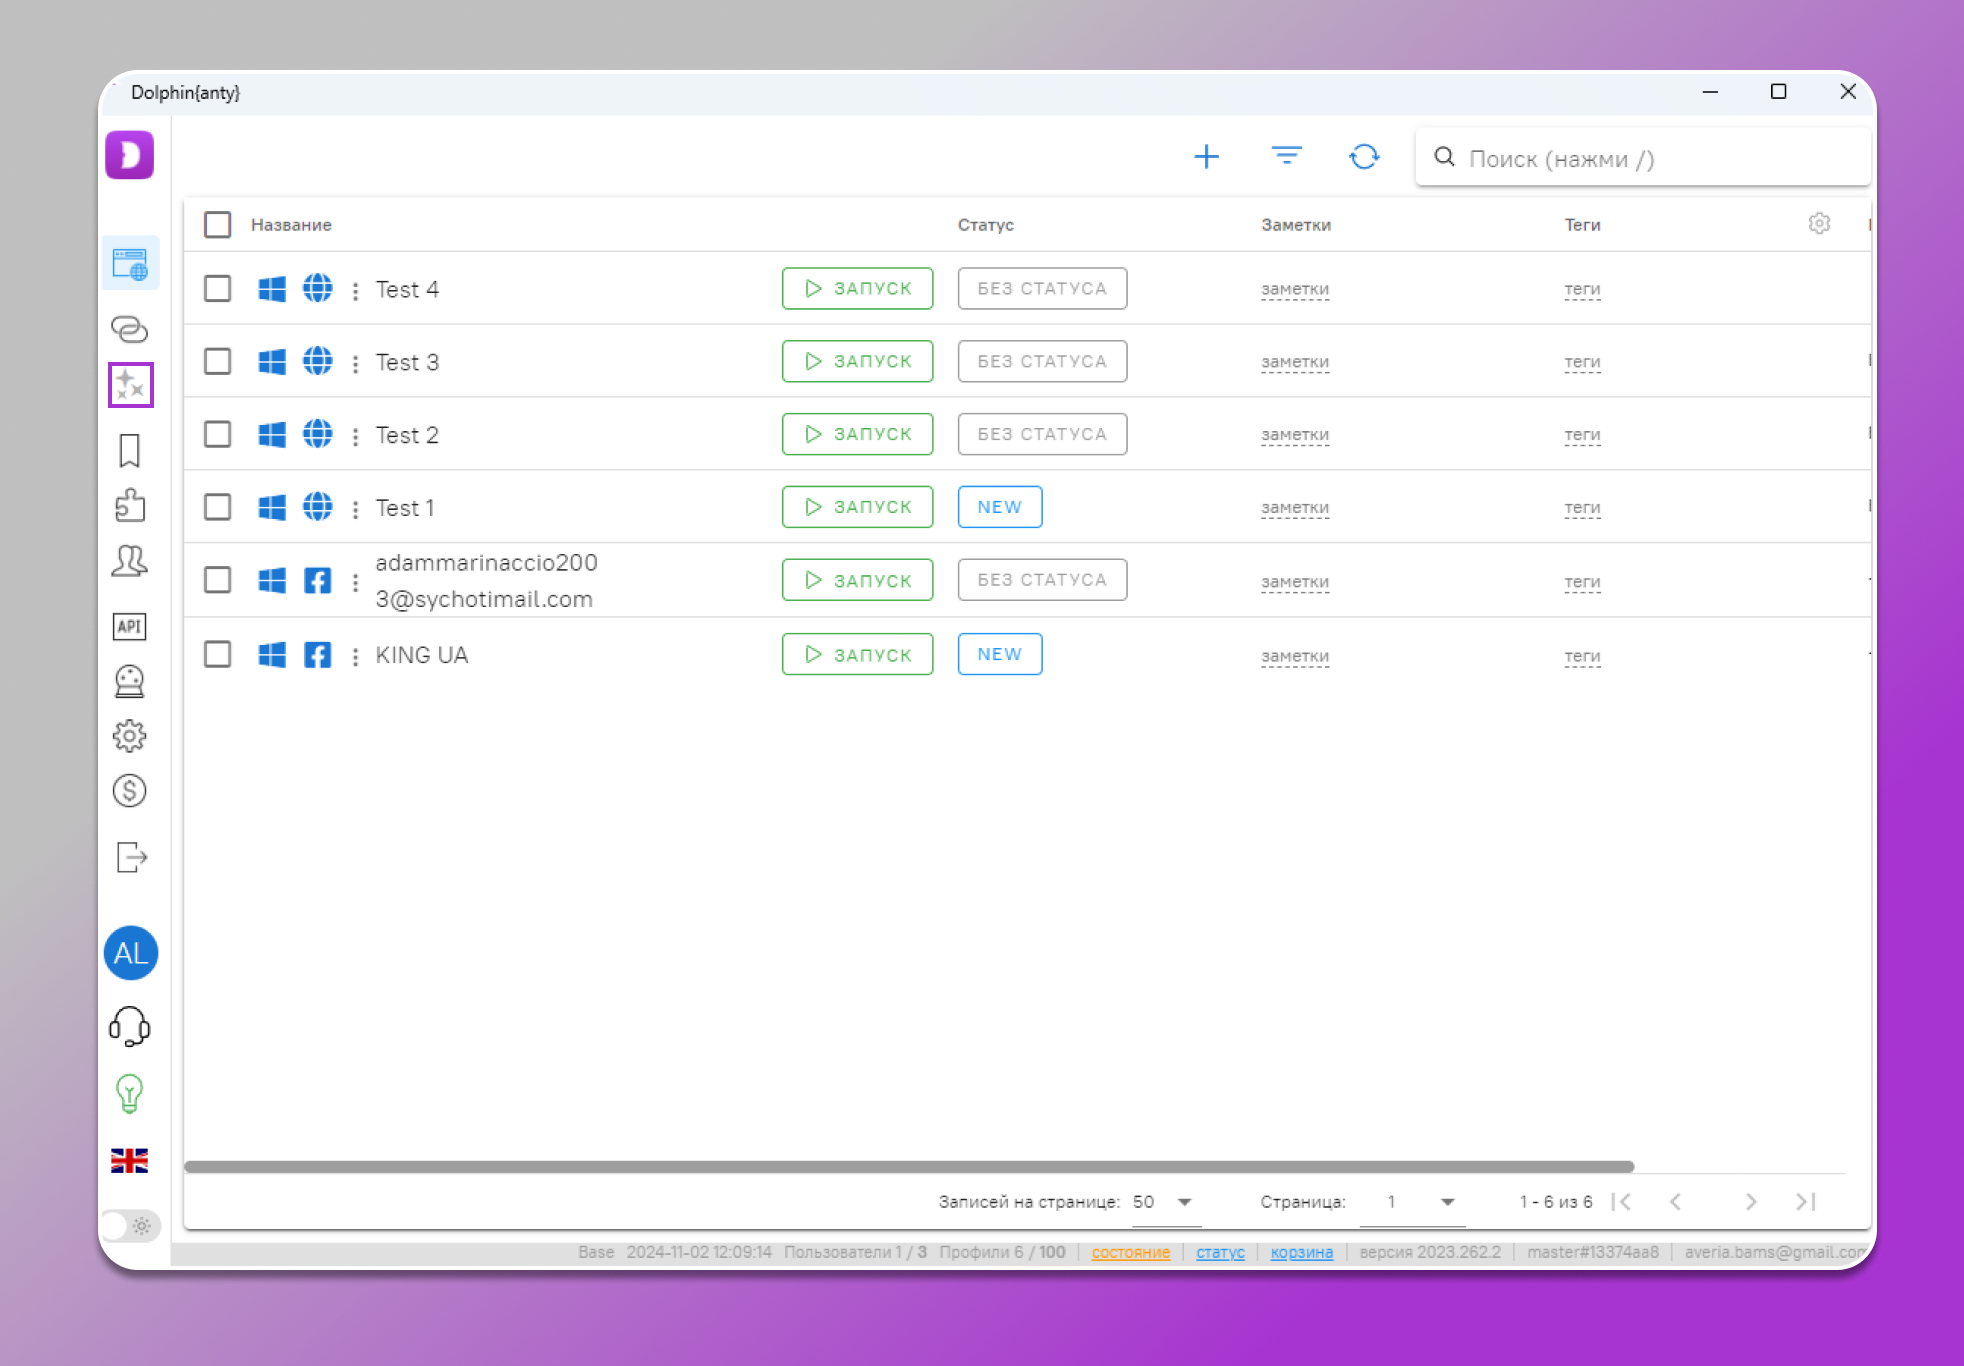Open the filter icon in toolbar
The height and width of the screenshot is (1366, 1964).
[x=1286, y=156]
